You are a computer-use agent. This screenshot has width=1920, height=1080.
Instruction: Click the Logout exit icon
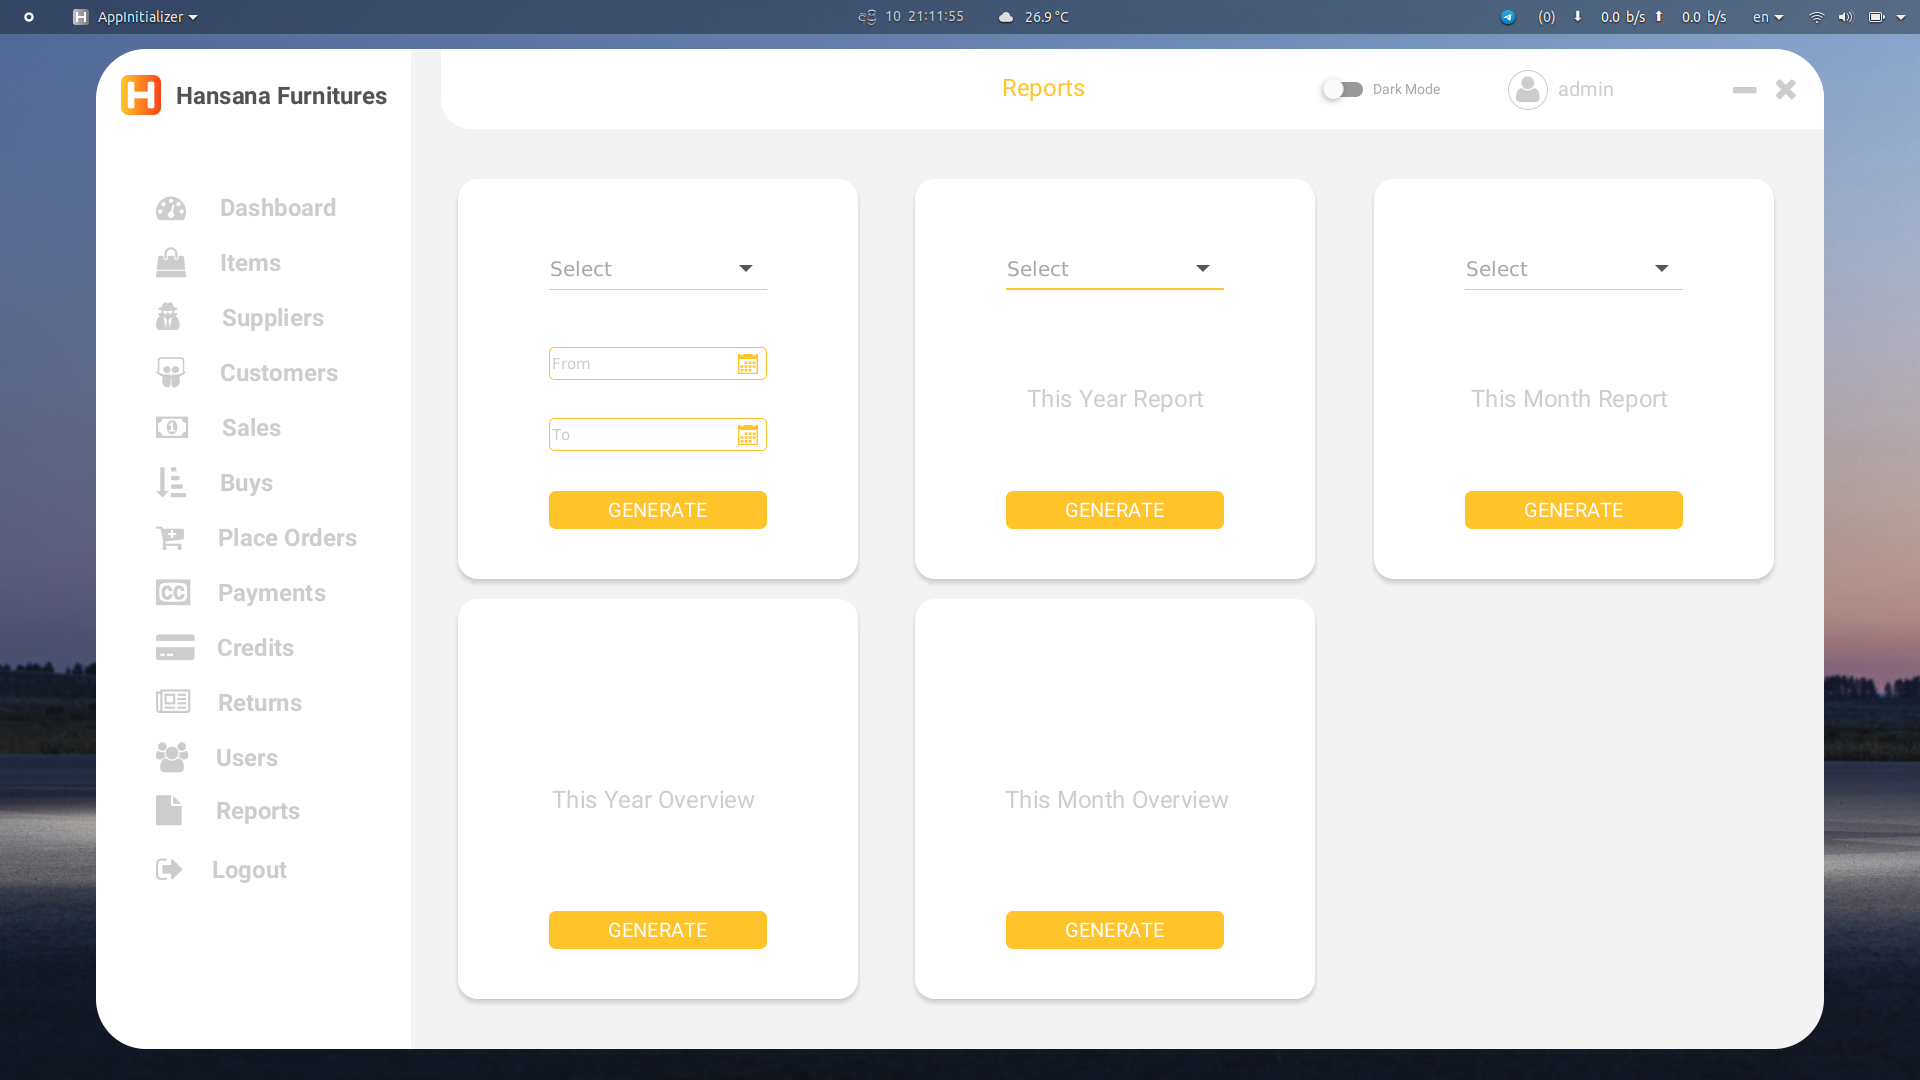click(x=168, y=869)
